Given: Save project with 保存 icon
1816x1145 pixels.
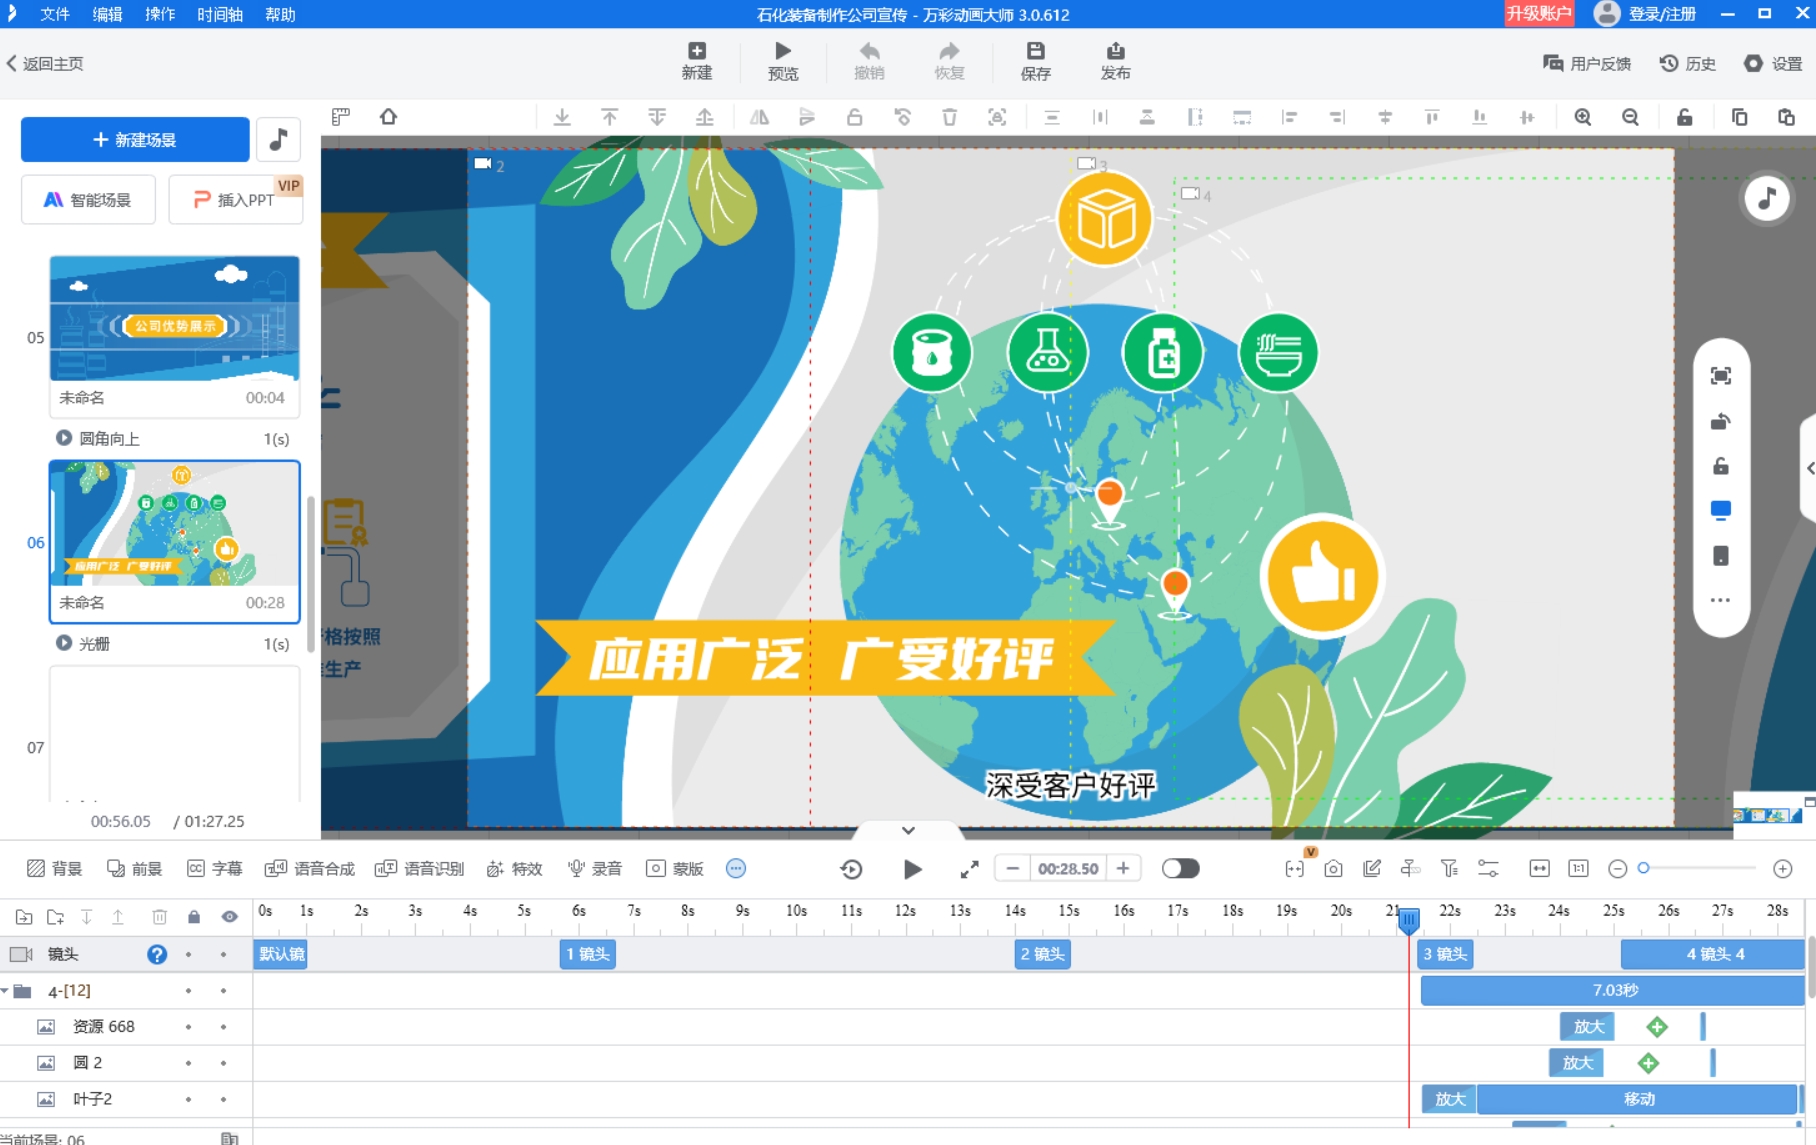Looking at the screenshot, I should click(x=1035, y=61).
